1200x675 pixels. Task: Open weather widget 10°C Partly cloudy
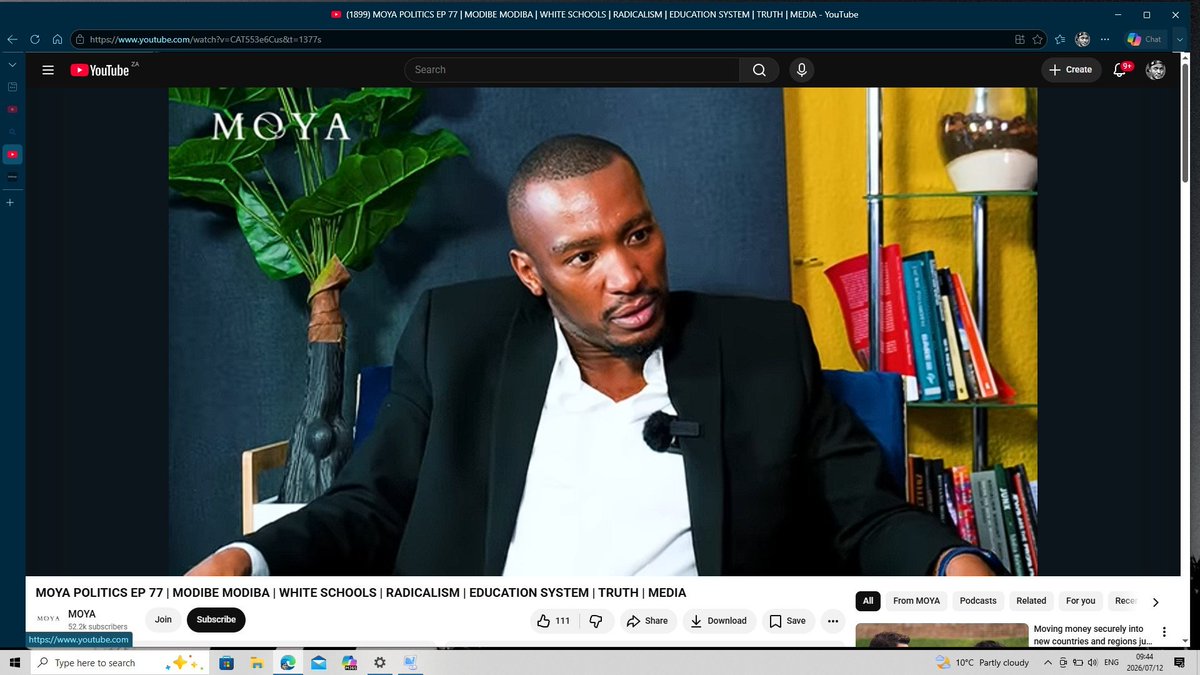click(x=982, y=662)
